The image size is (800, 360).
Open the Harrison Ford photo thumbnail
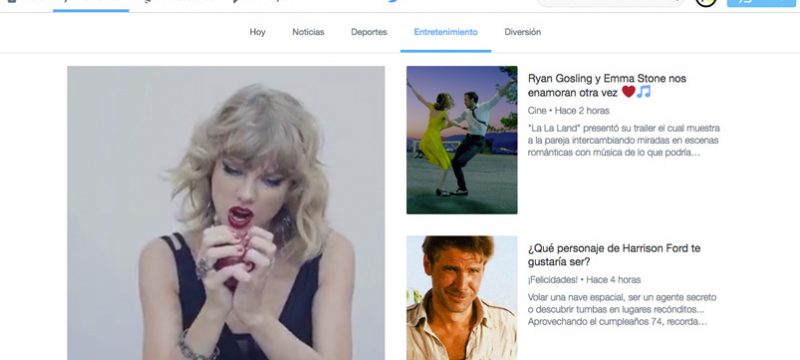(x=462, y=298)
